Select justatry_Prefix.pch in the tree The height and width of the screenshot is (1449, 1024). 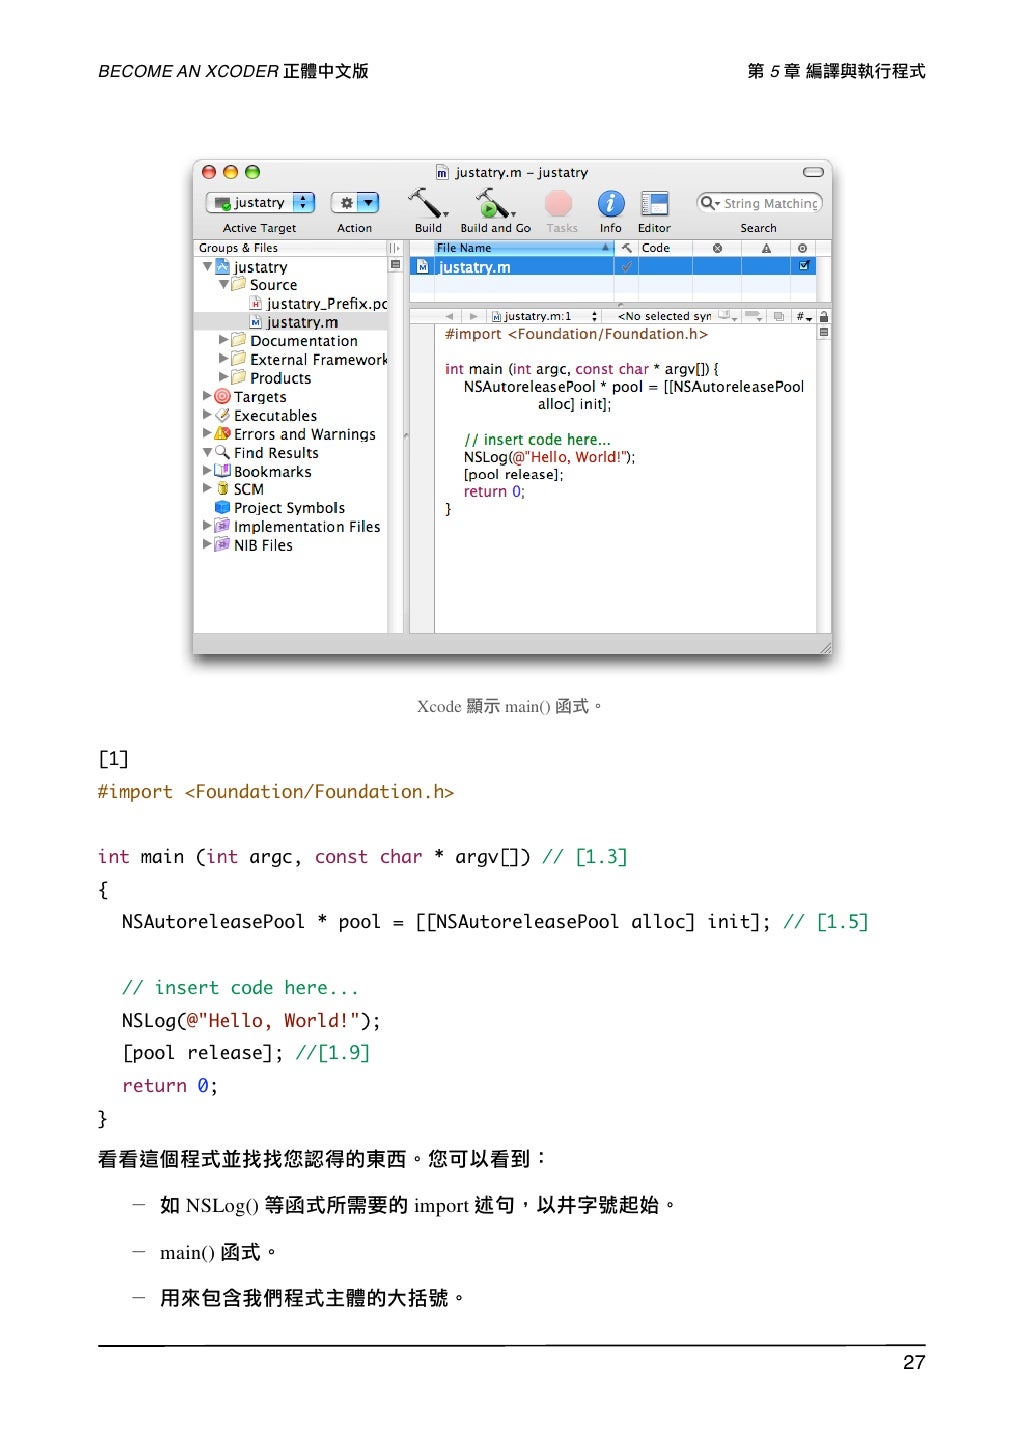(x=318, y=303)
